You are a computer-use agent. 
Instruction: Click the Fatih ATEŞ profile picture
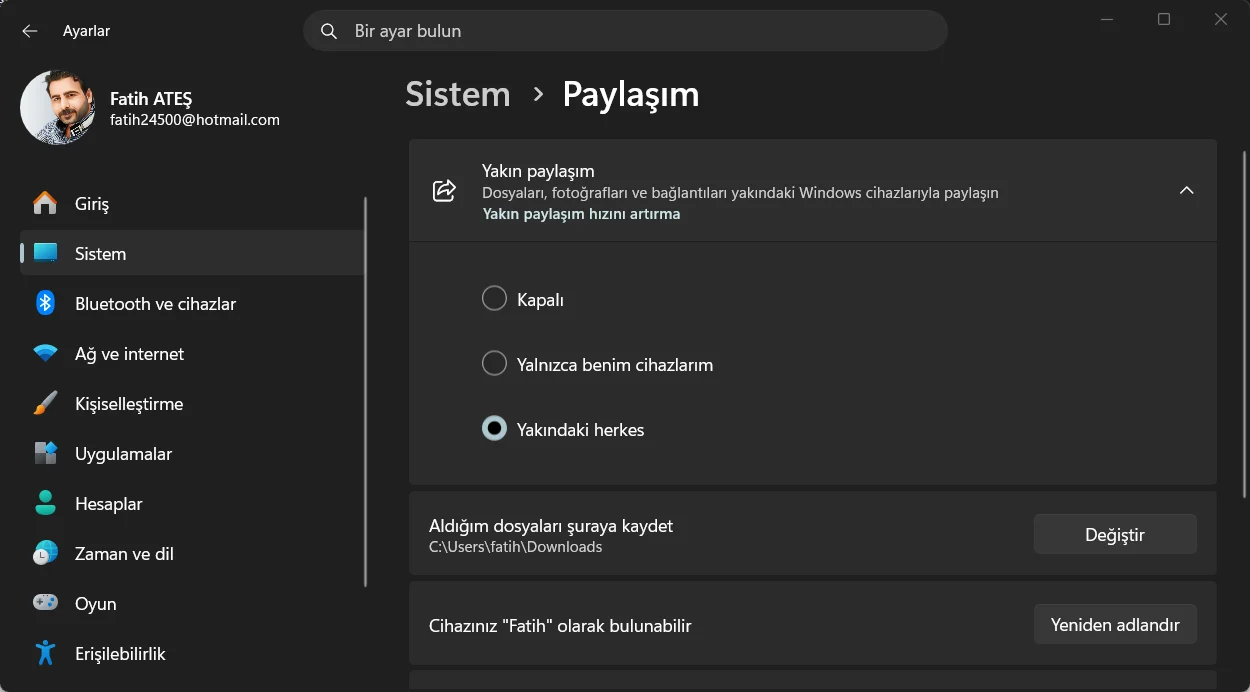click(58, 108)
